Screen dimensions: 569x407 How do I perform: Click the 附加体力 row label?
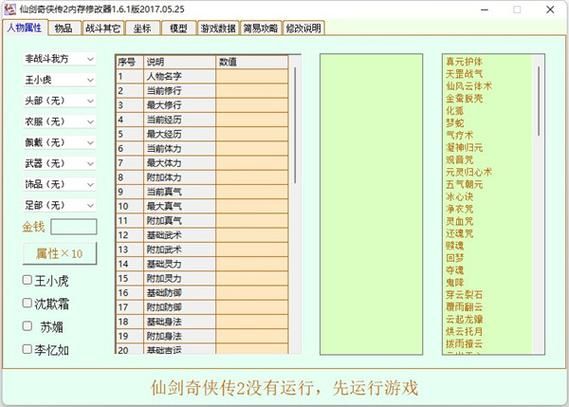click(x=164, y=177)
